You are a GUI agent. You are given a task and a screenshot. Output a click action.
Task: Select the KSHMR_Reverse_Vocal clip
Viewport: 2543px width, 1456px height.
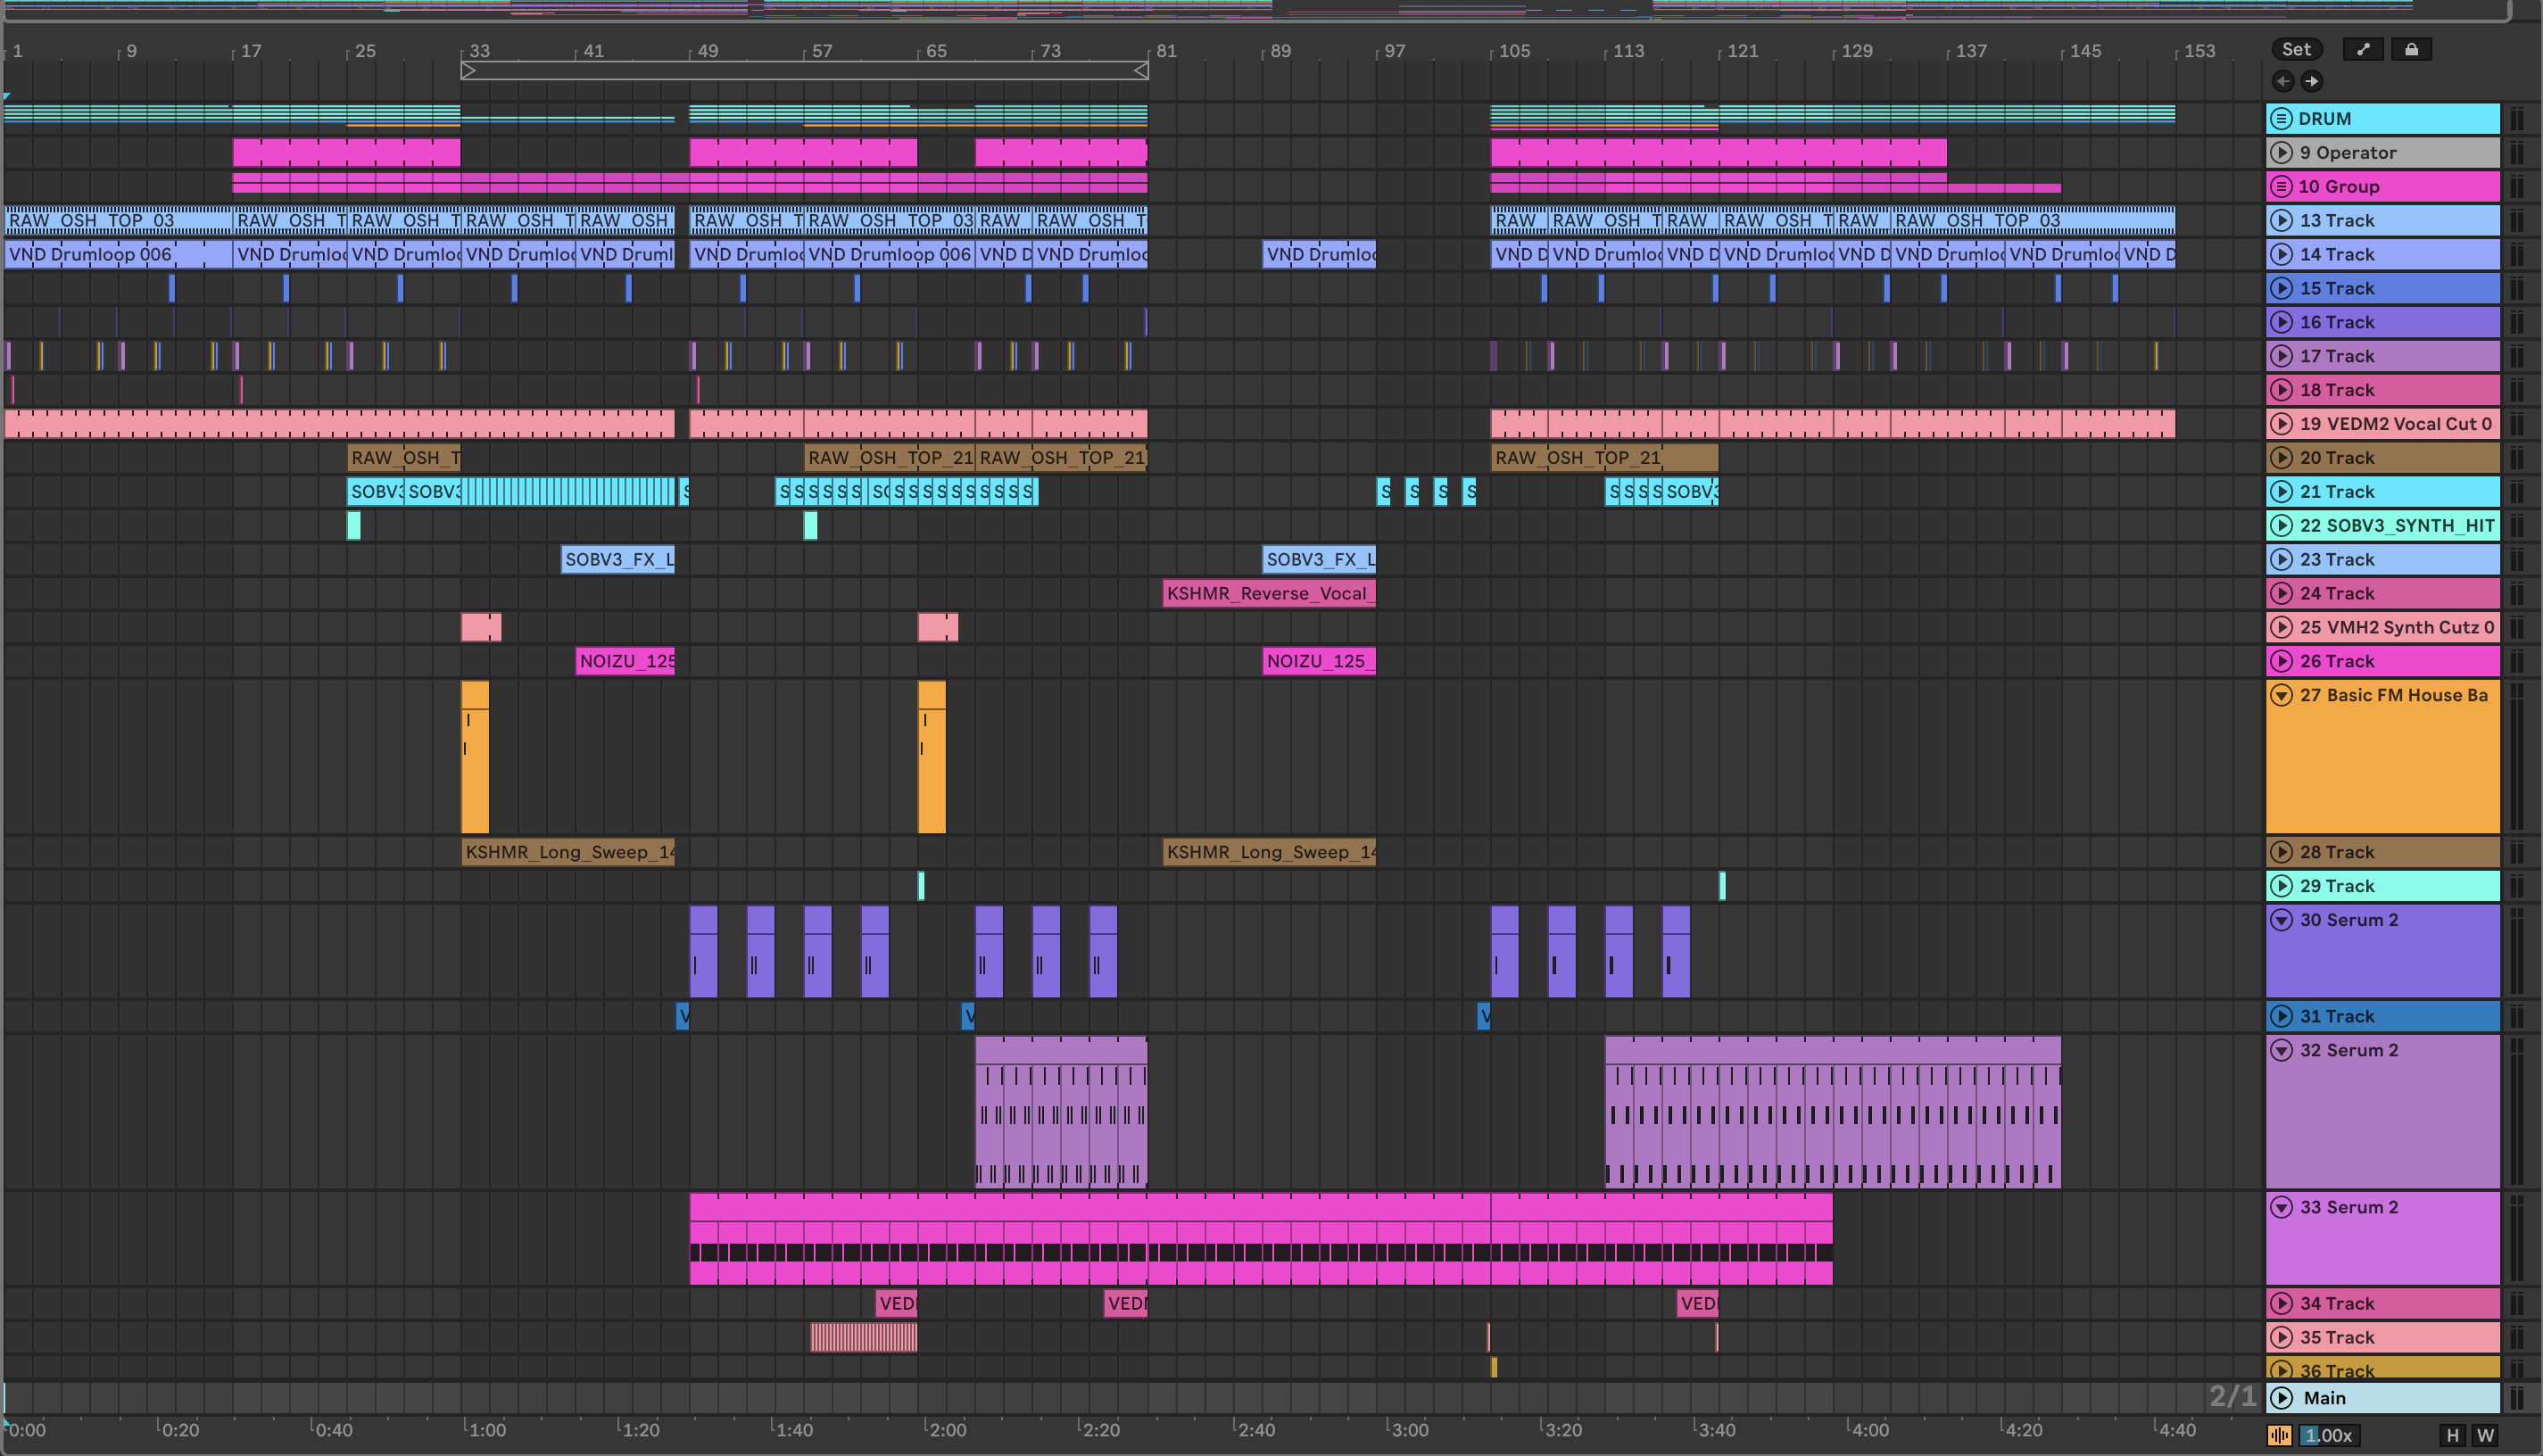coord(1269,593)
